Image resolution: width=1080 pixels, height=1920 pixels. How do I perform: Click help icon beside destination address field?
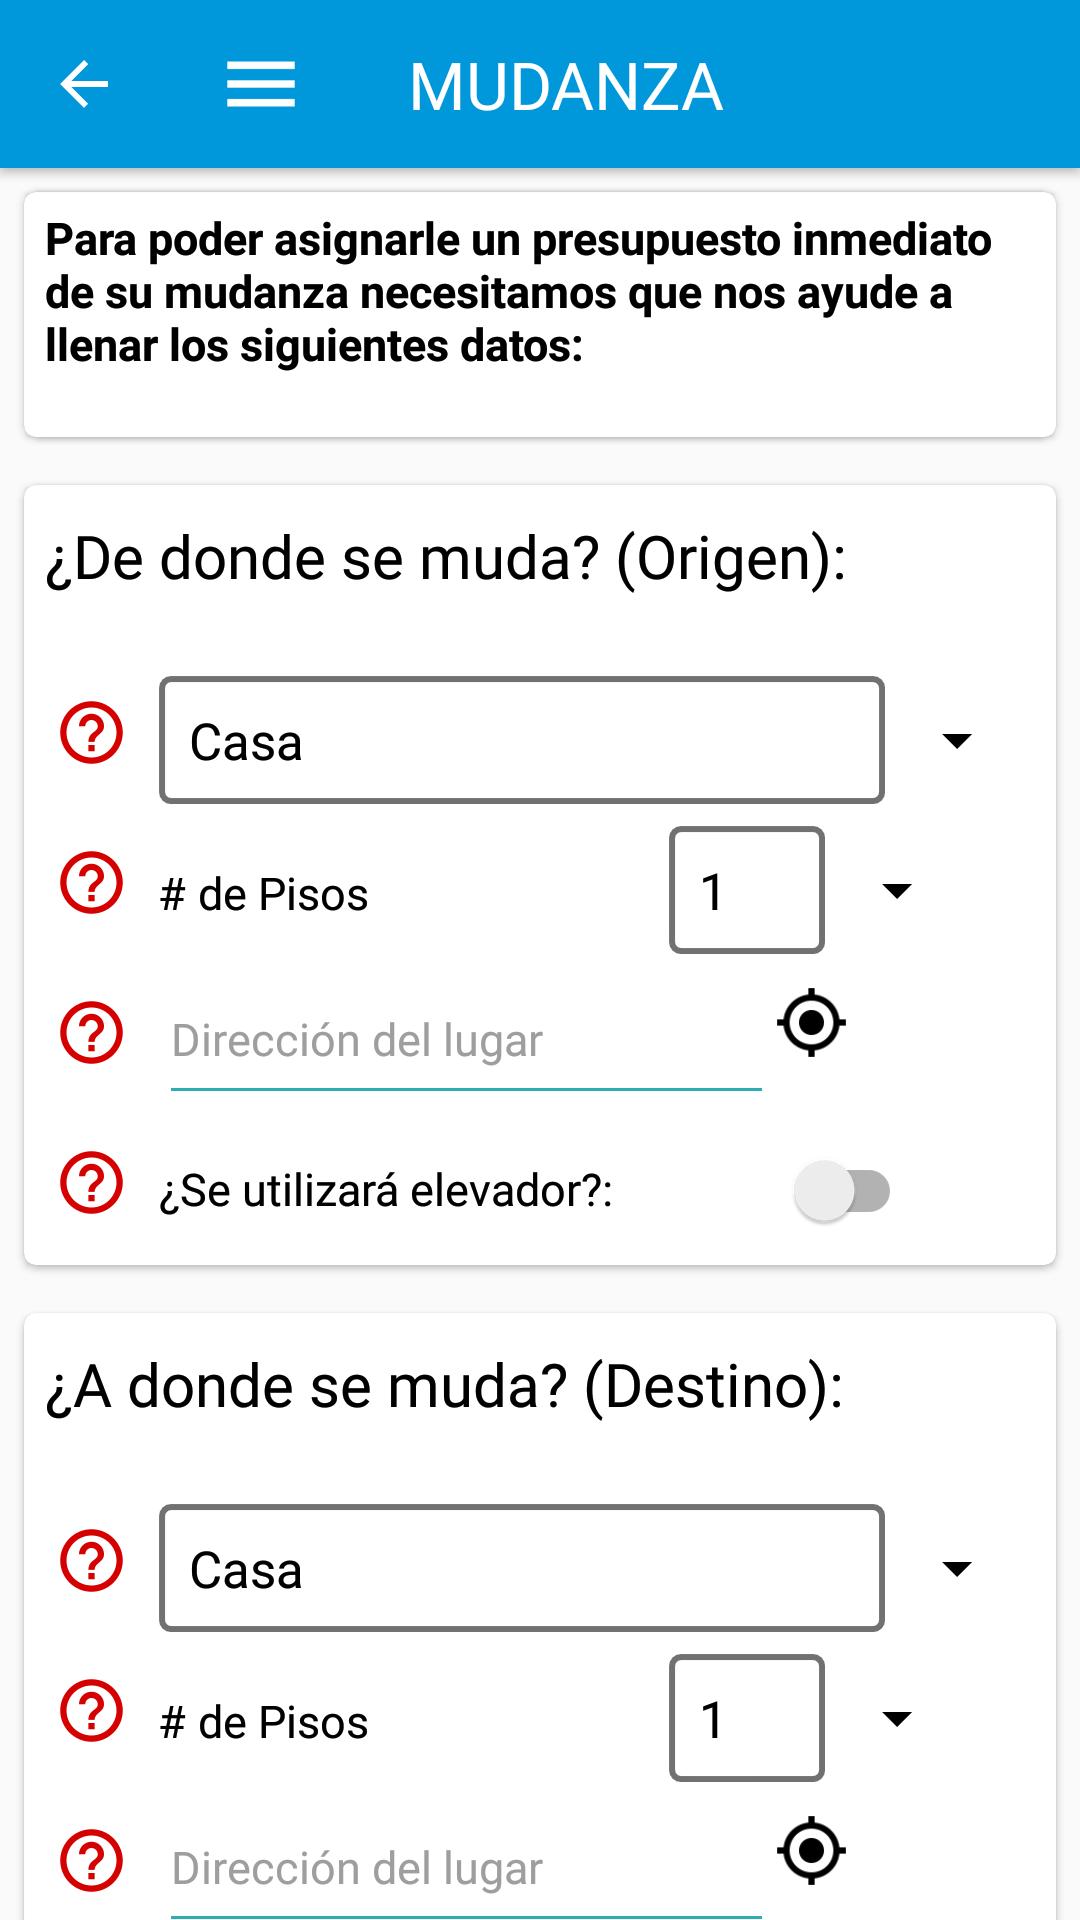pos(92,1861)
